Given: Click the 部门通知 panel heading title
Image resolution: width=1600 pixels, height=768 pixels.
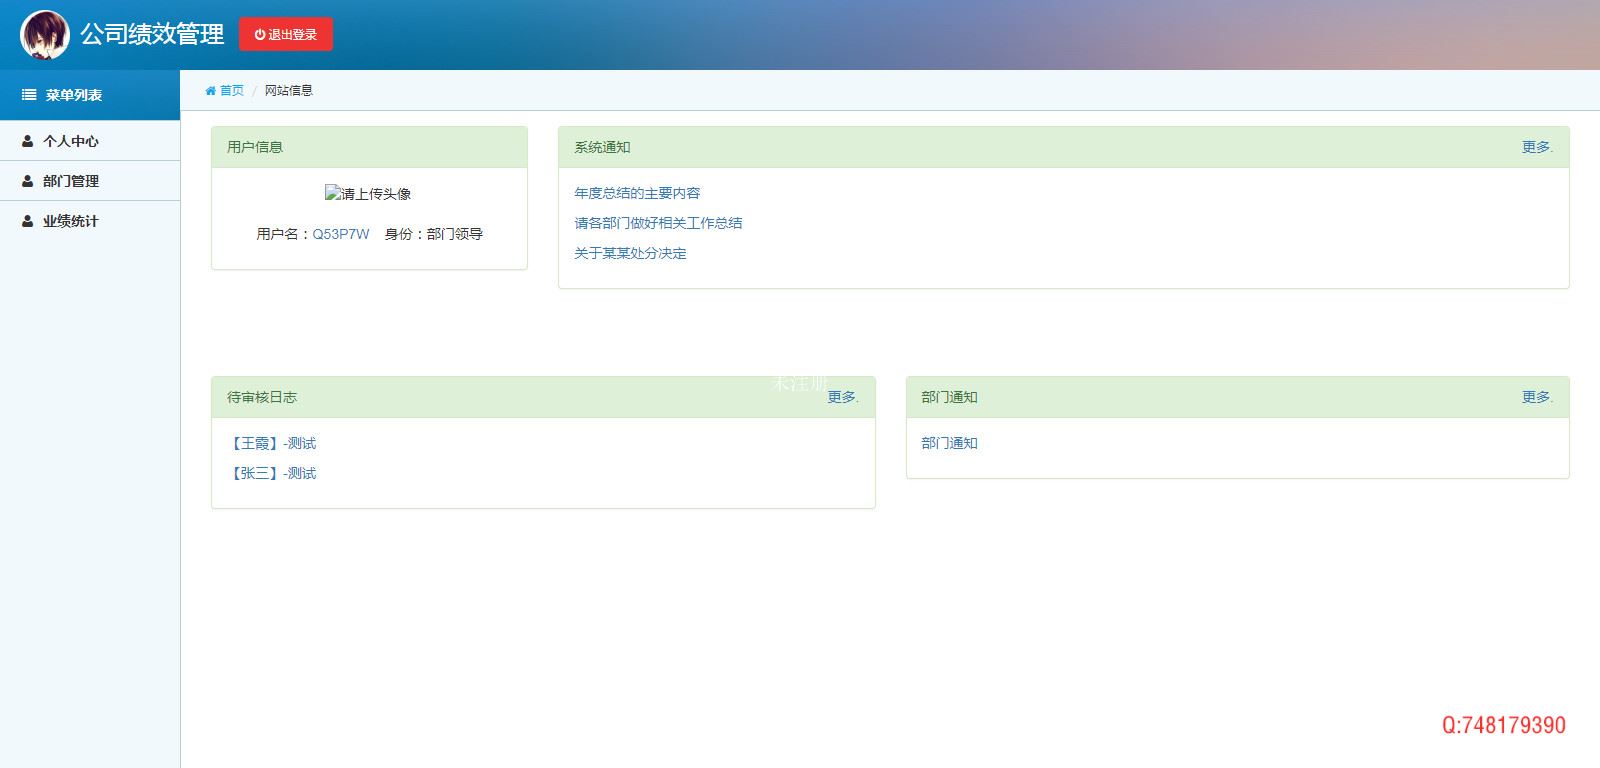Looking at the screenshot, I should tap(949, 397).
